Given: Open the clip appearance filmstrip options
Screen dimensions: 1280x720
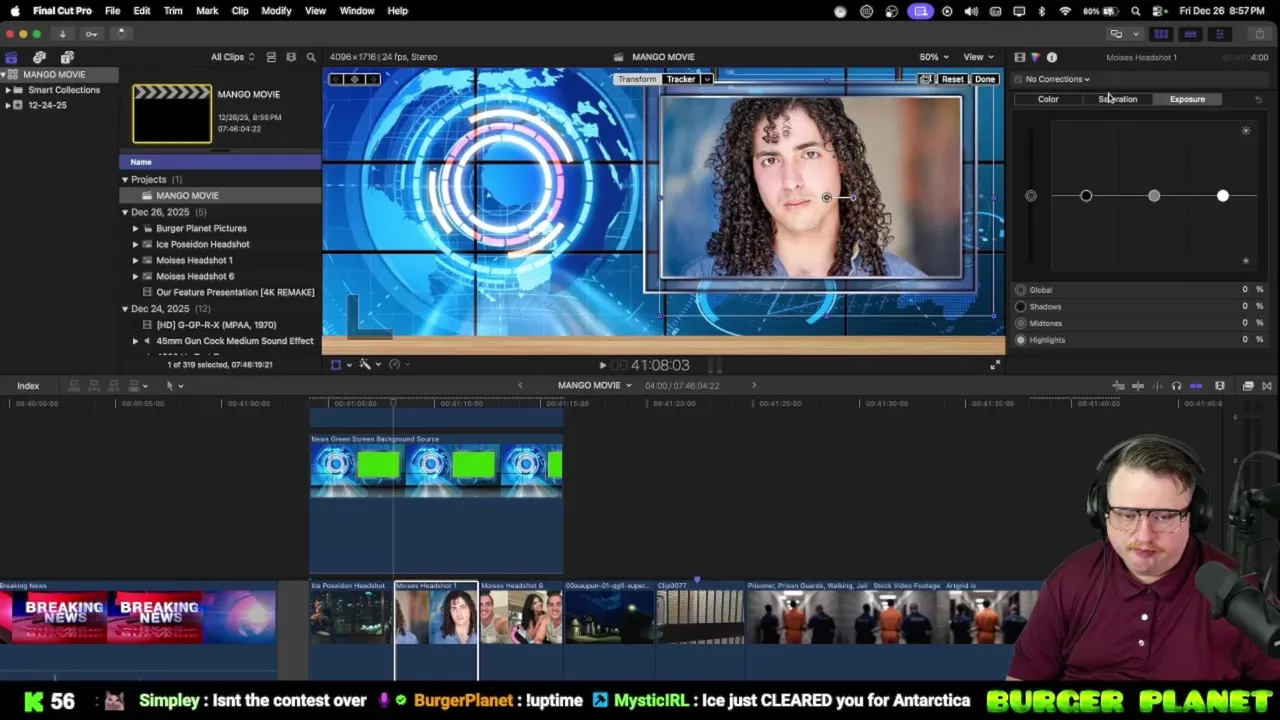Looking at the screenshot, I should pos(1220,386).
